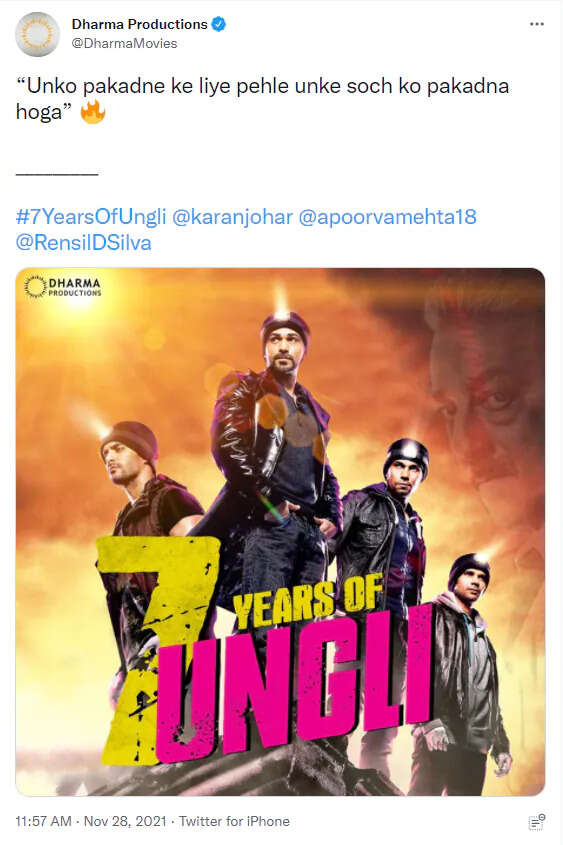Viewport: 563px width, 845px height.
Task: Click the Twitter for iPhone source label
Action: point(234,821)
